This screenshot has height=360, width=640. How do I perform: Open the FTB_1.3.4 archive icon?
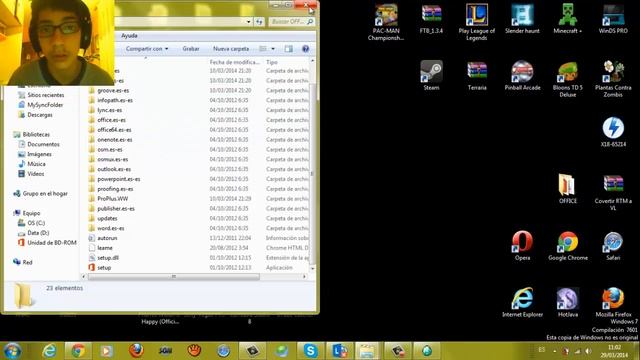[x=431, y=20]
